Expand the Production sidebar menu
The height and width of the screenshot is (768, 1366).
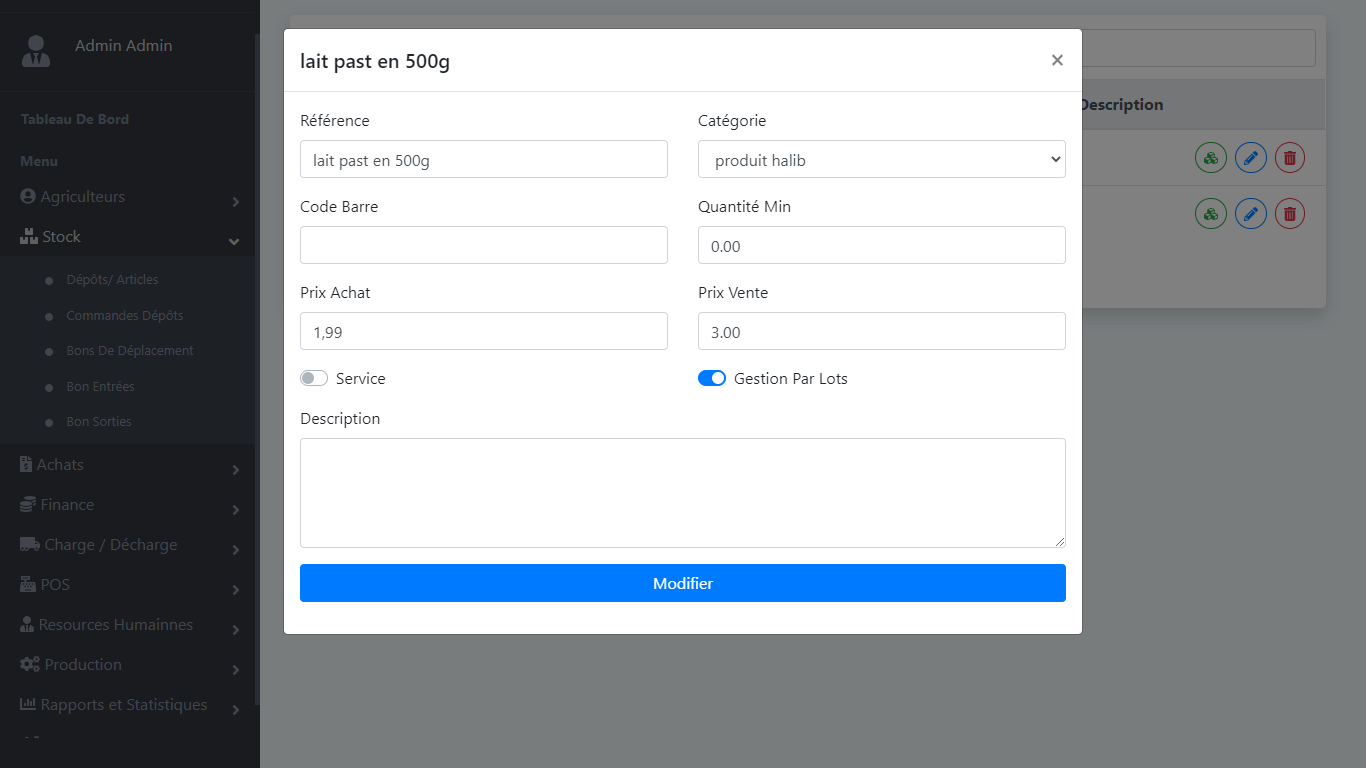point(130,665)
